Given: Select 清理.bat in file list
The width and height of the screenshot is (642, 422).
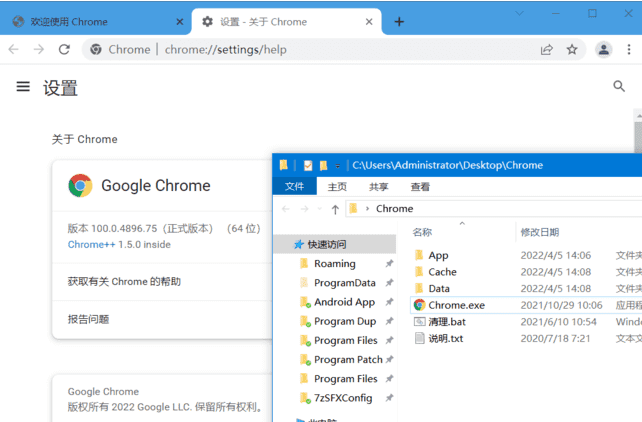Looking at the screenshot, I should (x=447, y=322).
